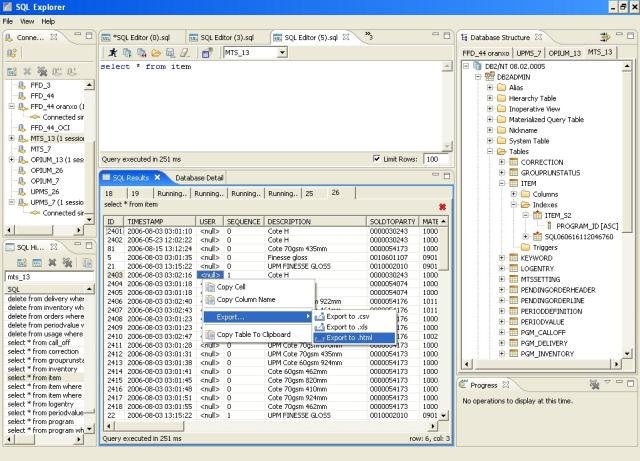Click the first icon in SQL History toolbar
640x461 pixels.
point(22,263)
